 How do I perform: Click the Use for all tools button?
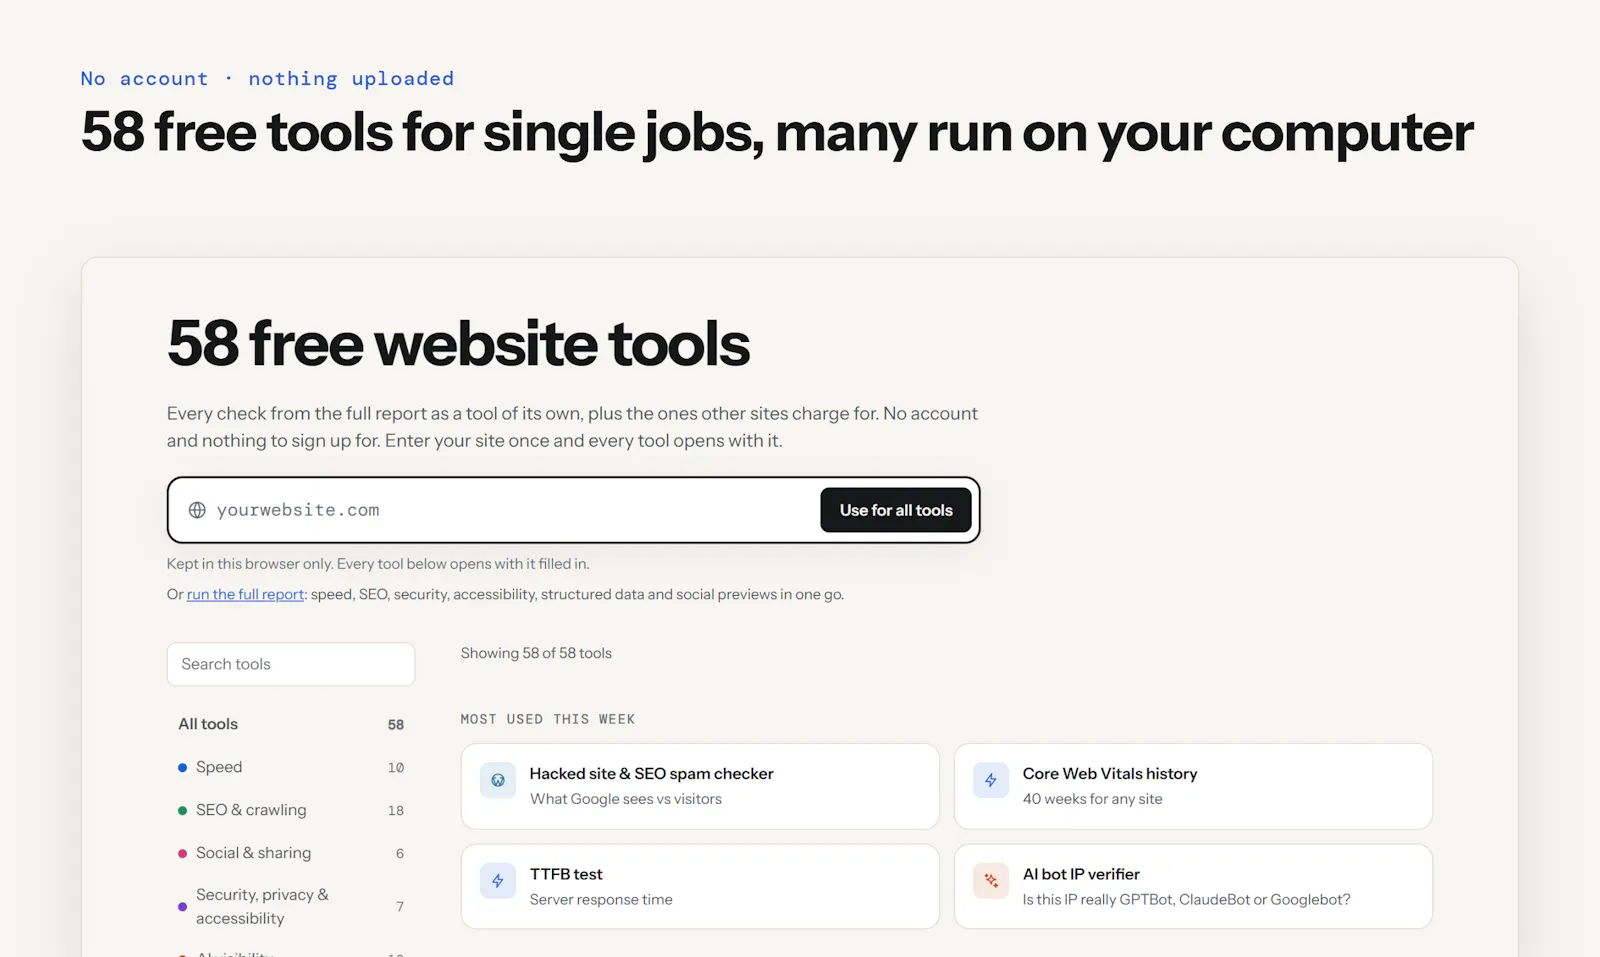[896, 510]
